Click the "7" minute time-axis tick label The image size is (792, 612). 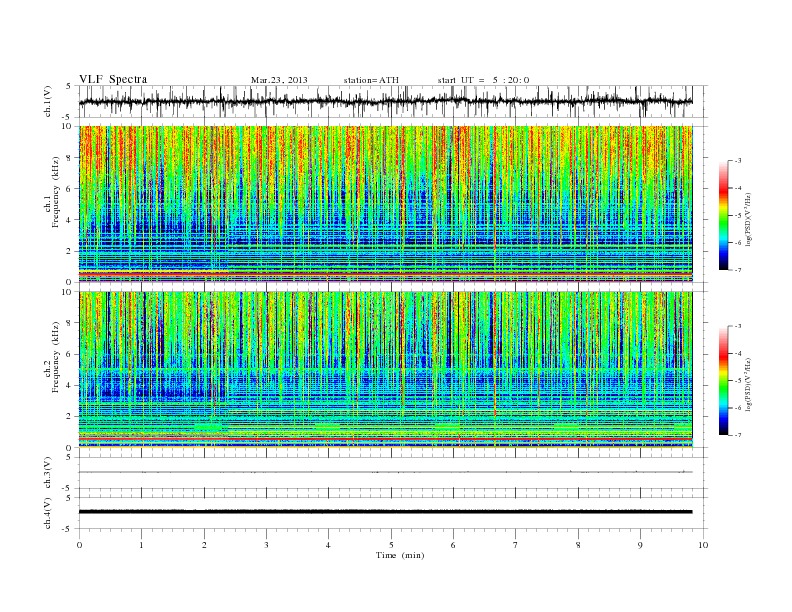coord(516,545)
